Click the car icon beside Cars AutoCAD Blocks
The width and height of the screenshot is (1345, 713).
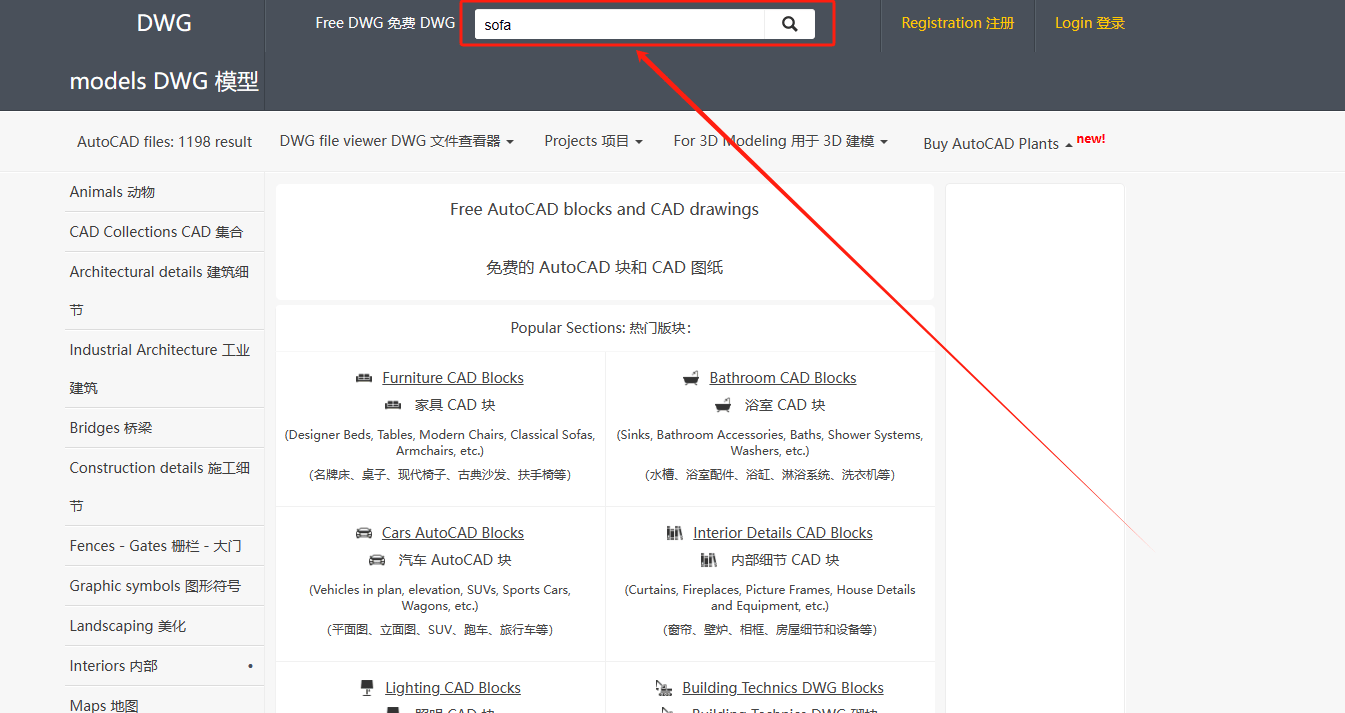pos(364,533)
